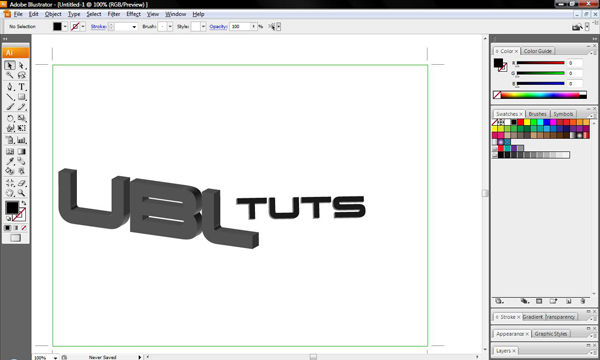Open stroke color dropdown in control bar
600x360 pixels.
coord(83,26)
